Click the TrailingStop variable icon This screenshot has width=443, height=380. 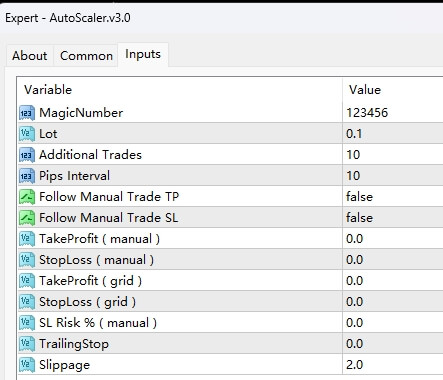tap(27, 344)
